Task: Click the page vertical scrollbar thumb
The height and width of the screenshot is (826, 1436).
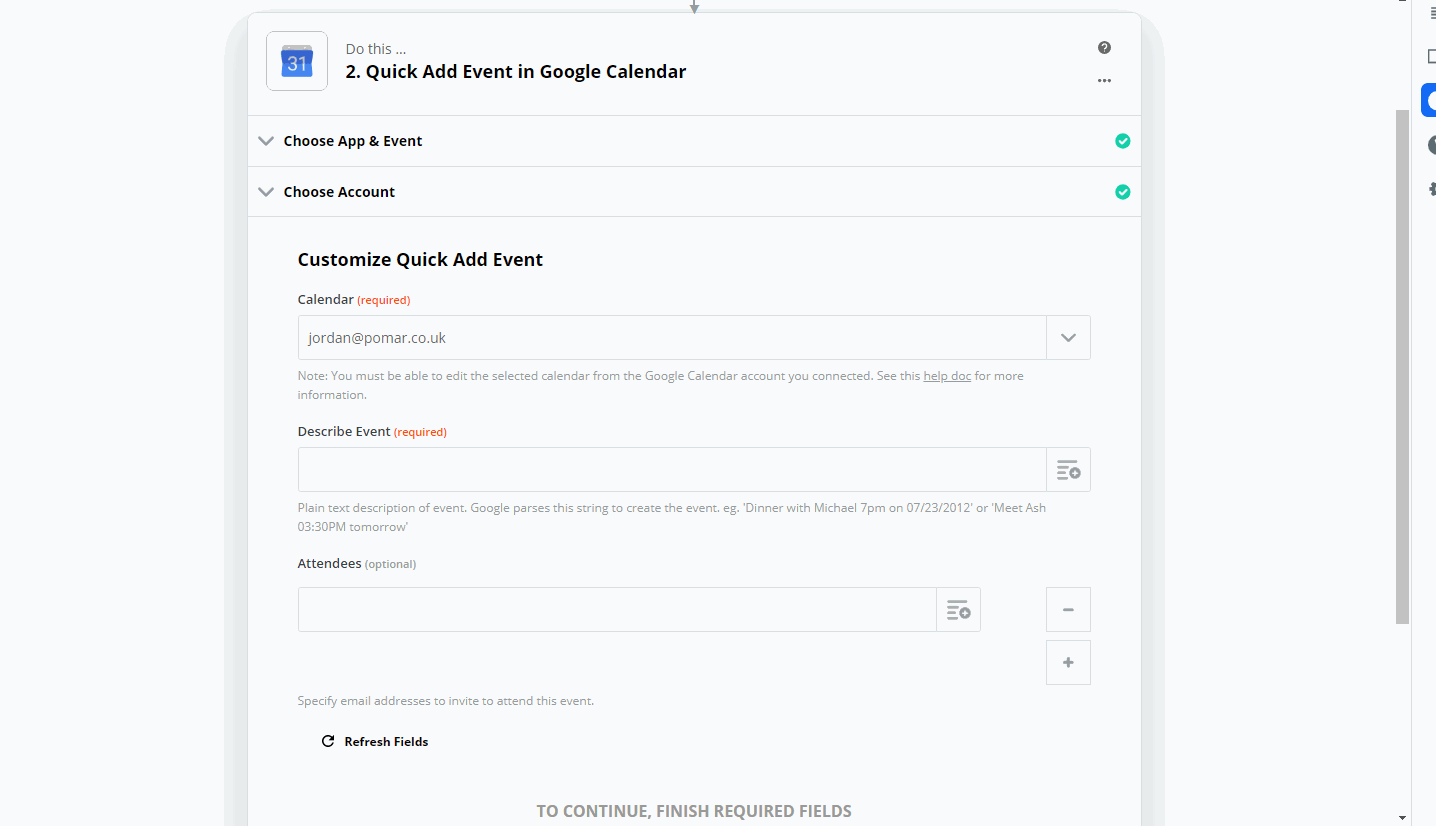Action: 1403,367
